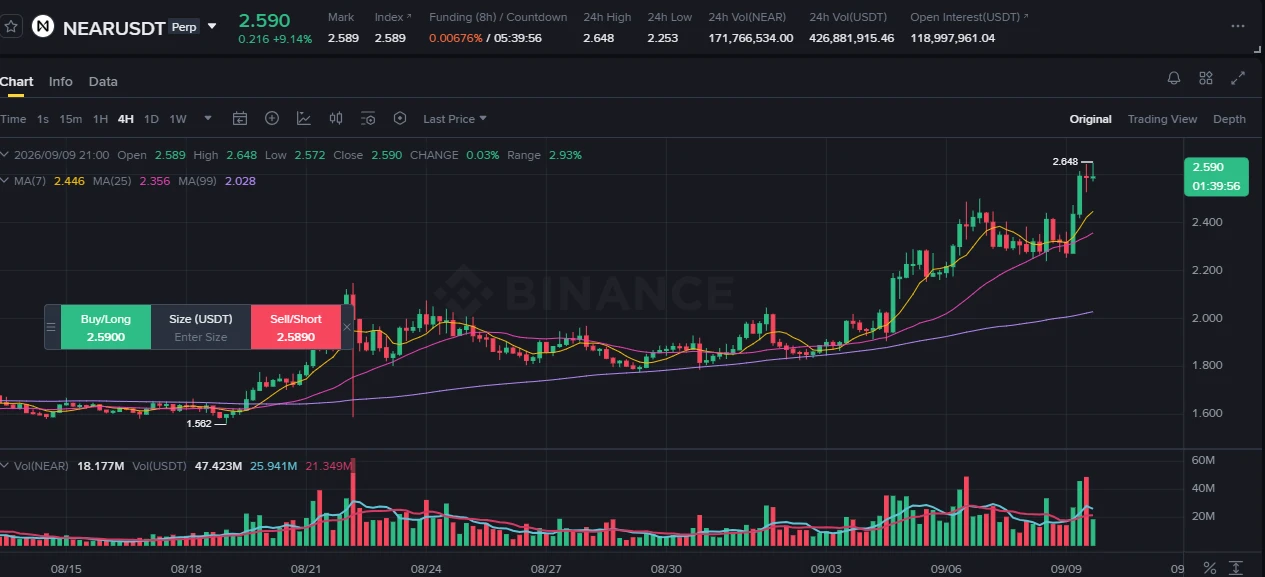
Task: Switch chart to Original view
Action: (1090, 119)
